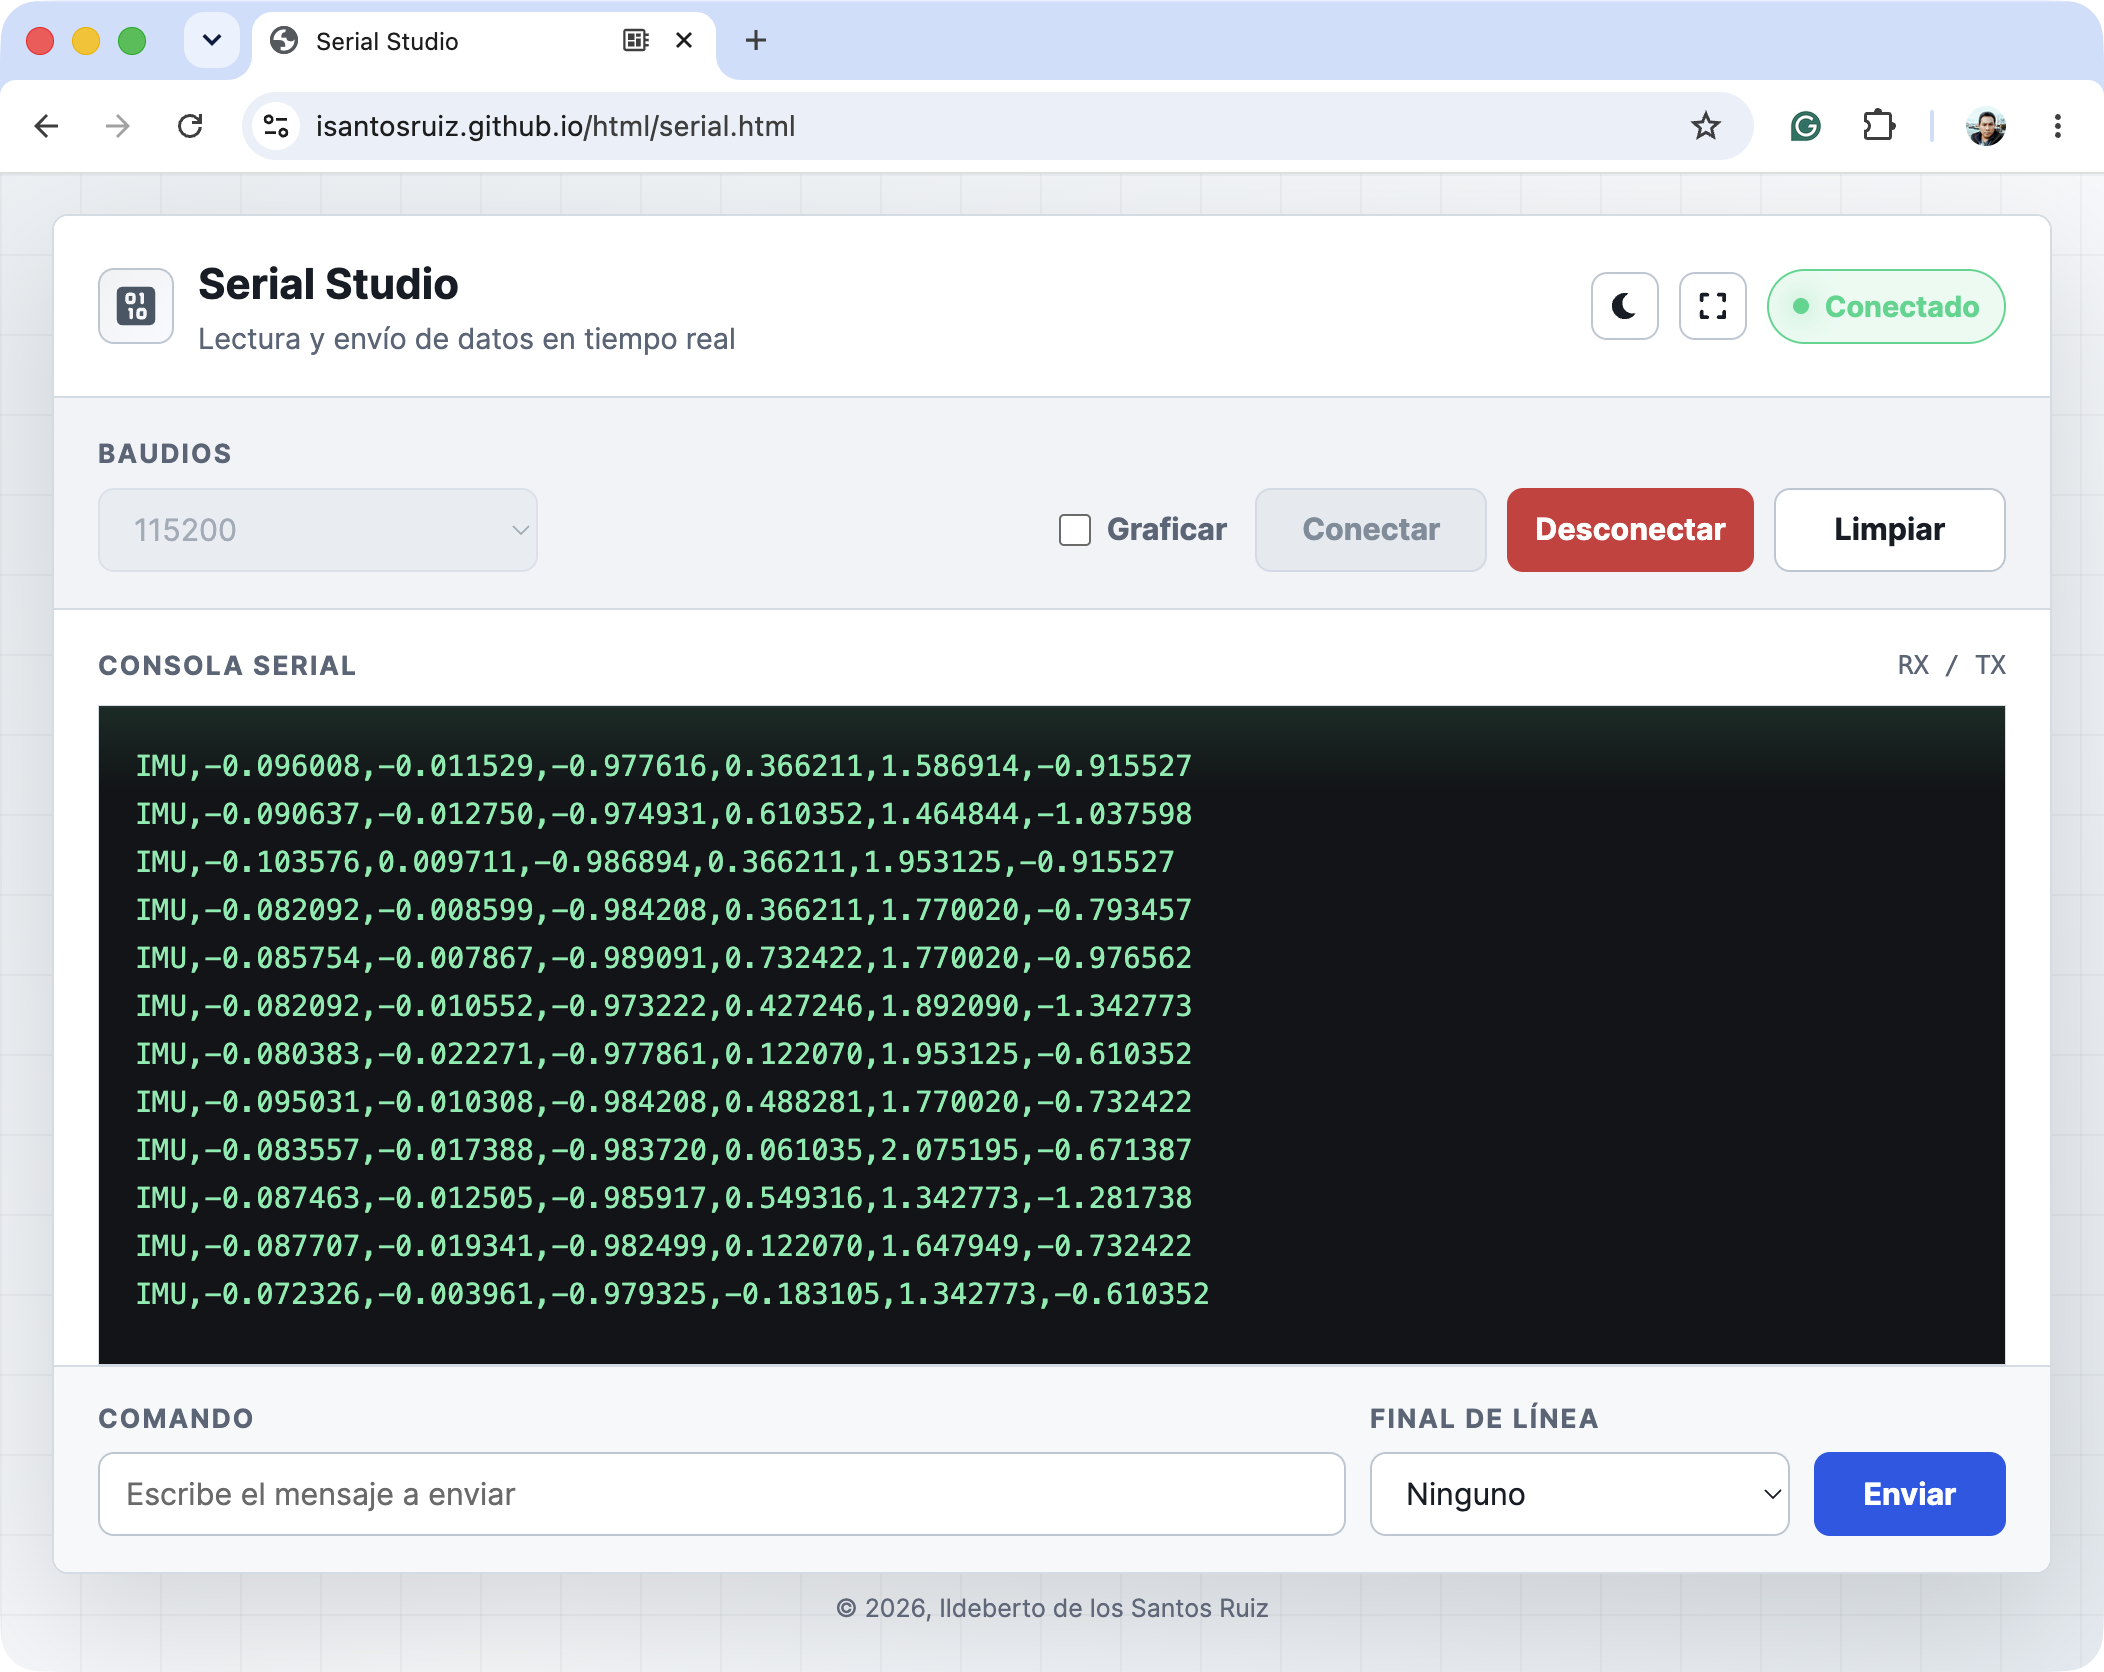Click the Conectar button
Screen dimensions: 2104x1672
[1370, 530]
